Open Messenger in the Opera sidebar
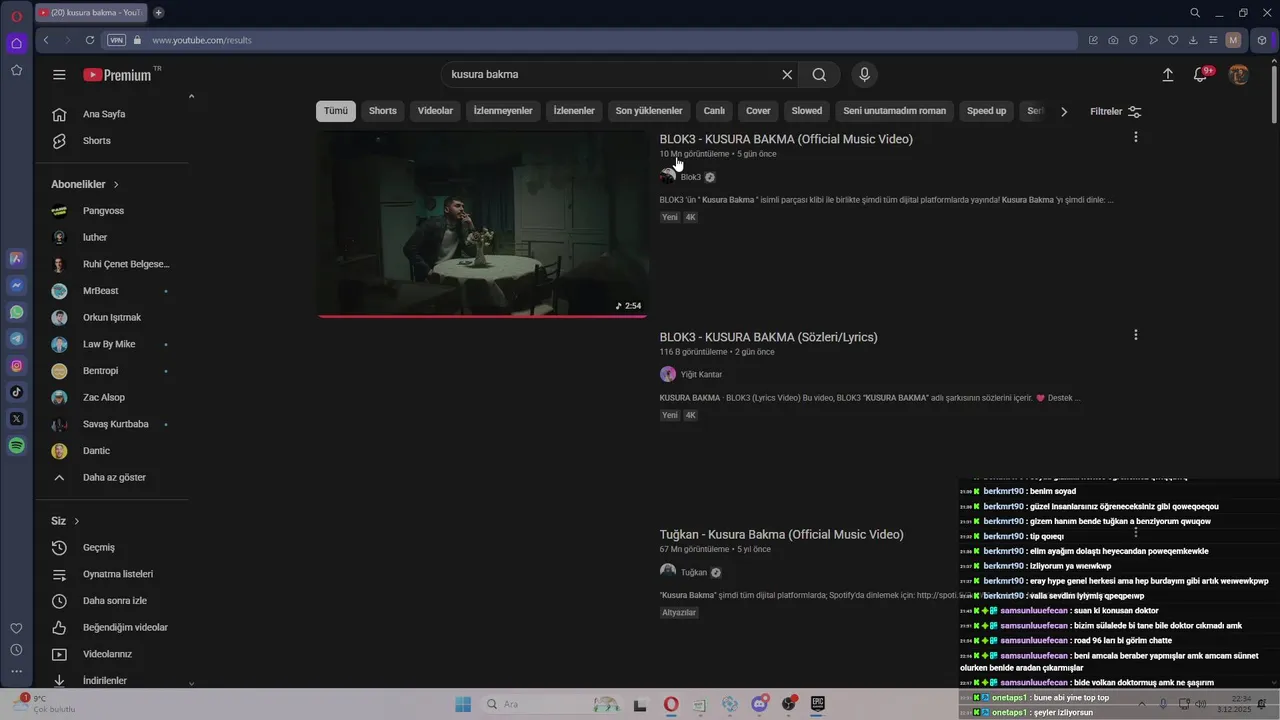The image size is (1280, 720). click(x=17, y=285)
